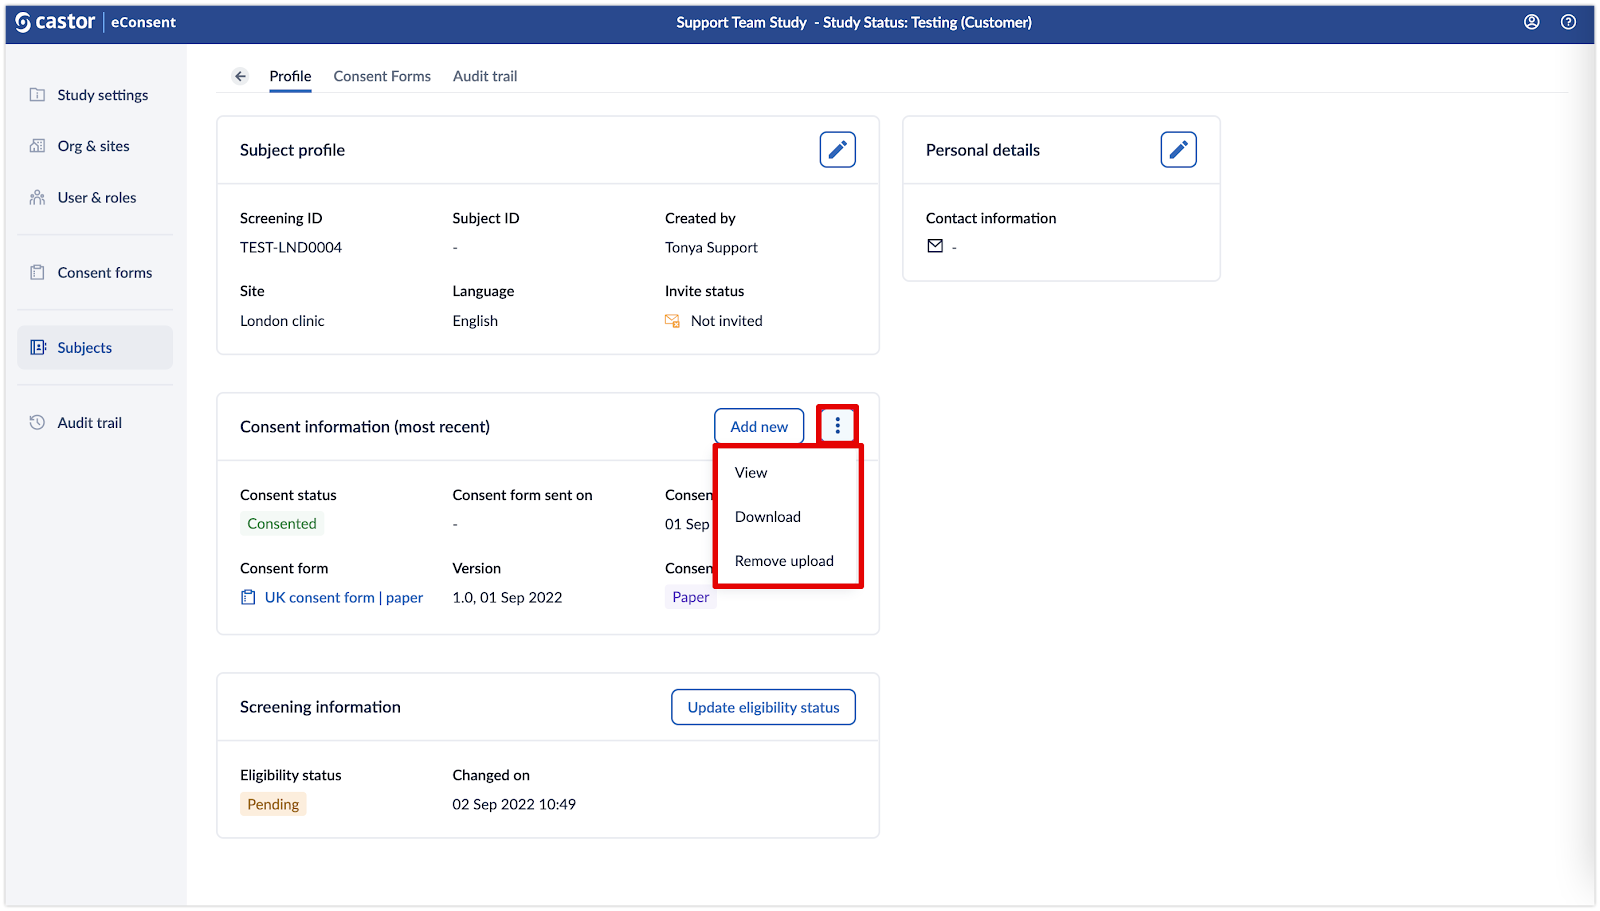The height and width of the screenshot is (911, 1600).
Task: Click the Tonya Support creator name
Action: coord(711,248)
